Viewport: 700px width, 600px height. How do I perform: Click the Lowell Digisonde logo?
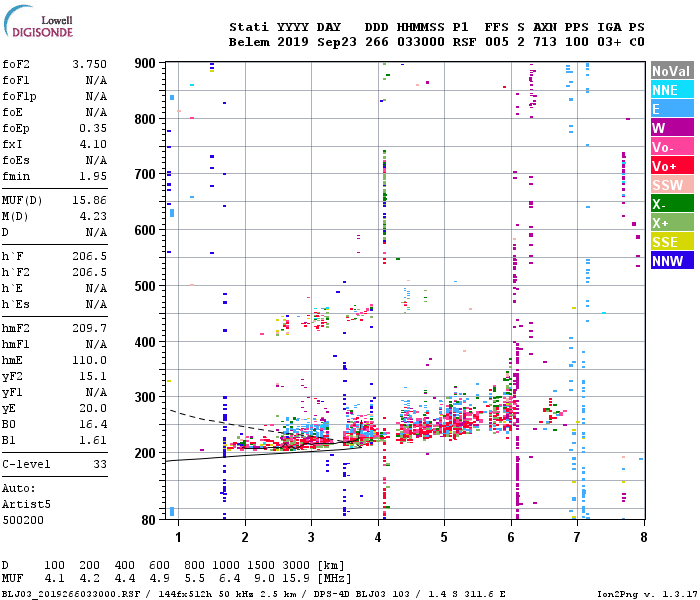[x=38, y=21]
